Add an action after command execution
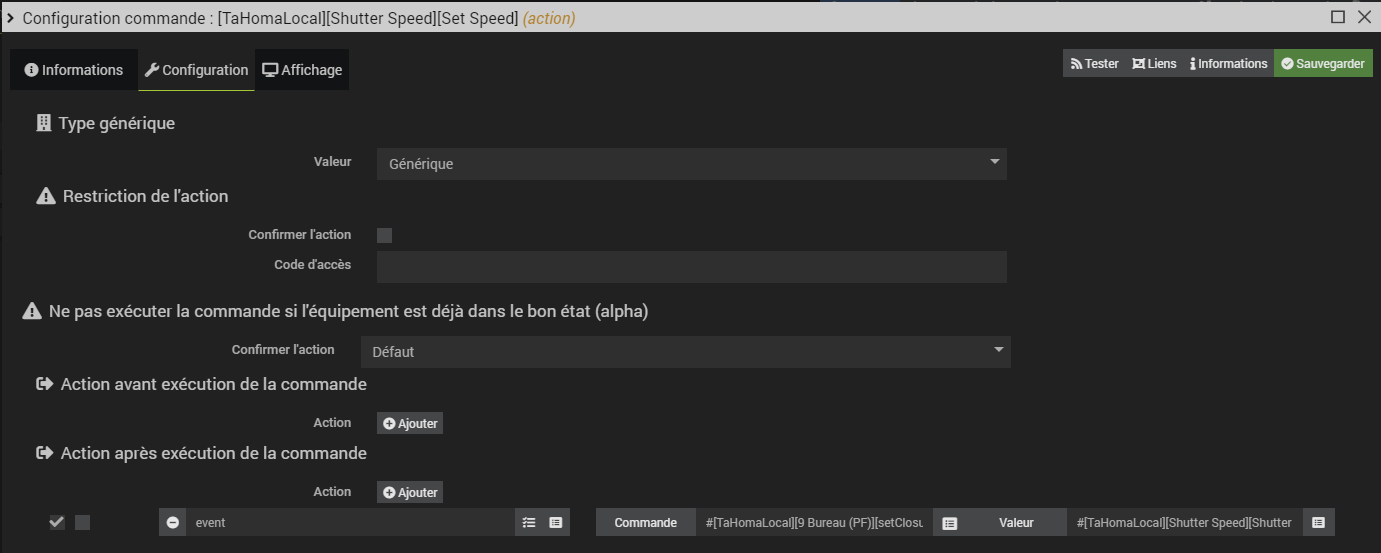This screenshot has height=553, width=1381. coord(410,492)
